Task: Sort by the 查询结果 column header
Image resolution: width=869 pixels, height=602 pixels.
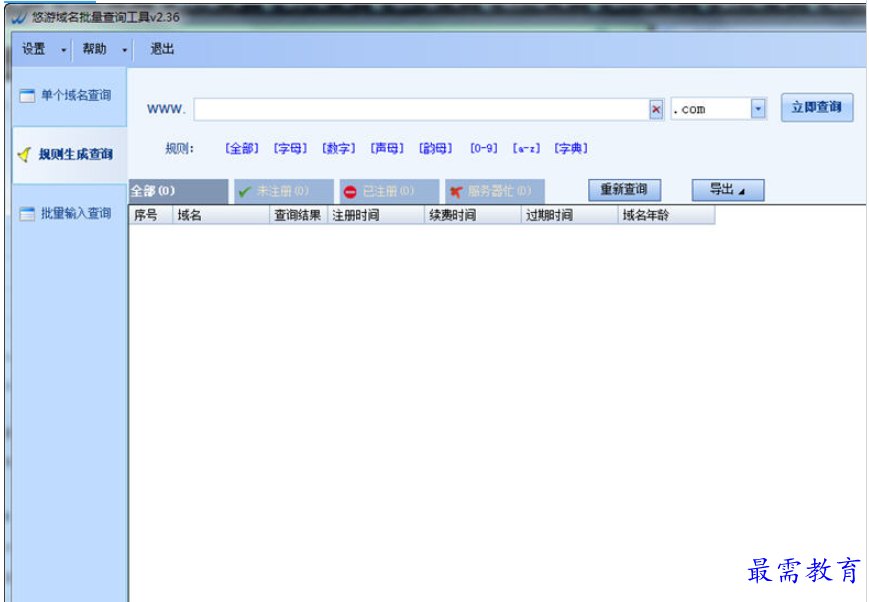Action: tap(298, 215)
